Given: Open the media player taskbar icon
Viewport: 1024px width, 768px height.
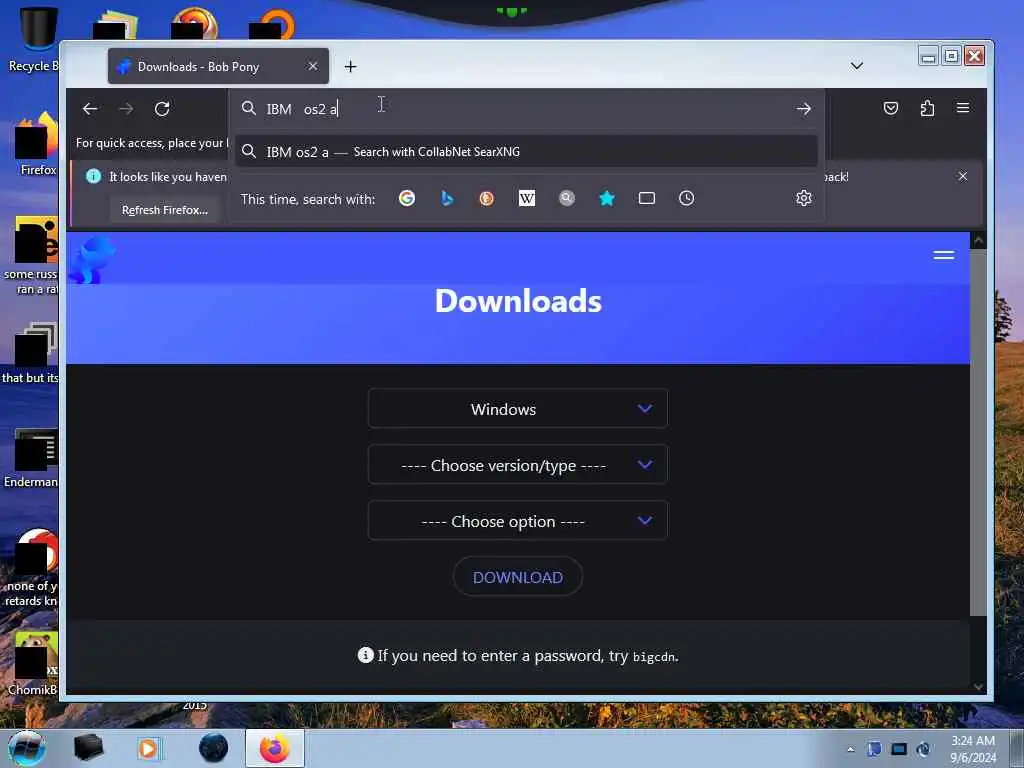Looking at the screenshot, I should point(148,748).
